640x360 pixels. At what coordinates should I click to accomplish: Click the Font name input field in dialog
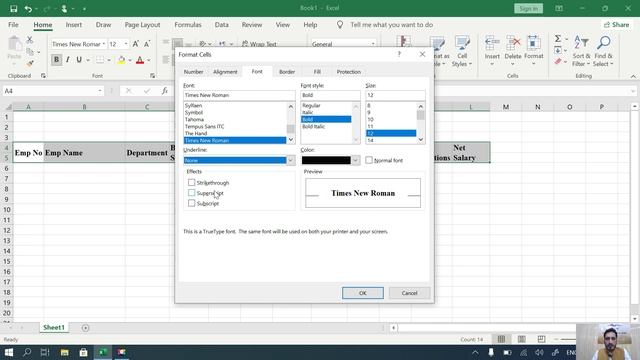239,95
